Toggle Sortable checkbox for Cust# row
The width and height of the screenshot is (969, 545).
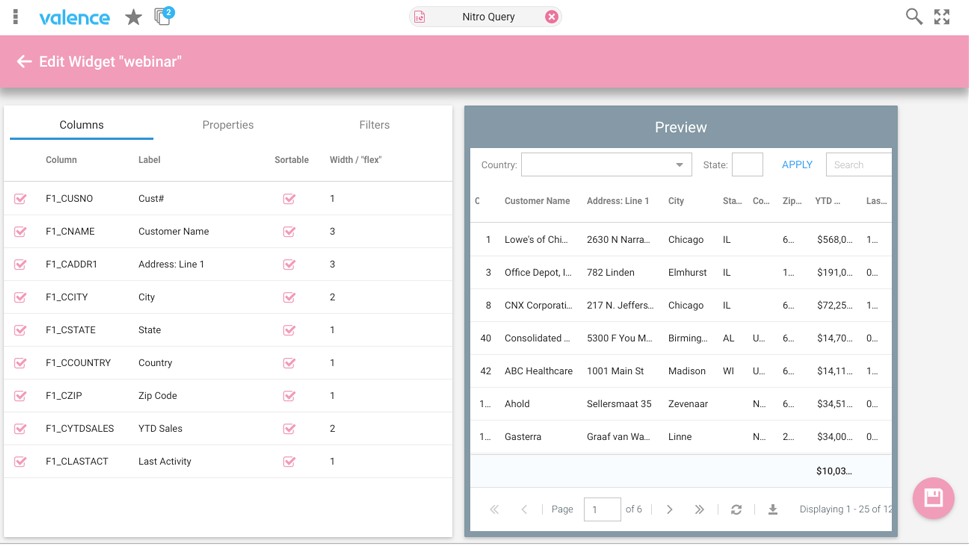point(289,198)
